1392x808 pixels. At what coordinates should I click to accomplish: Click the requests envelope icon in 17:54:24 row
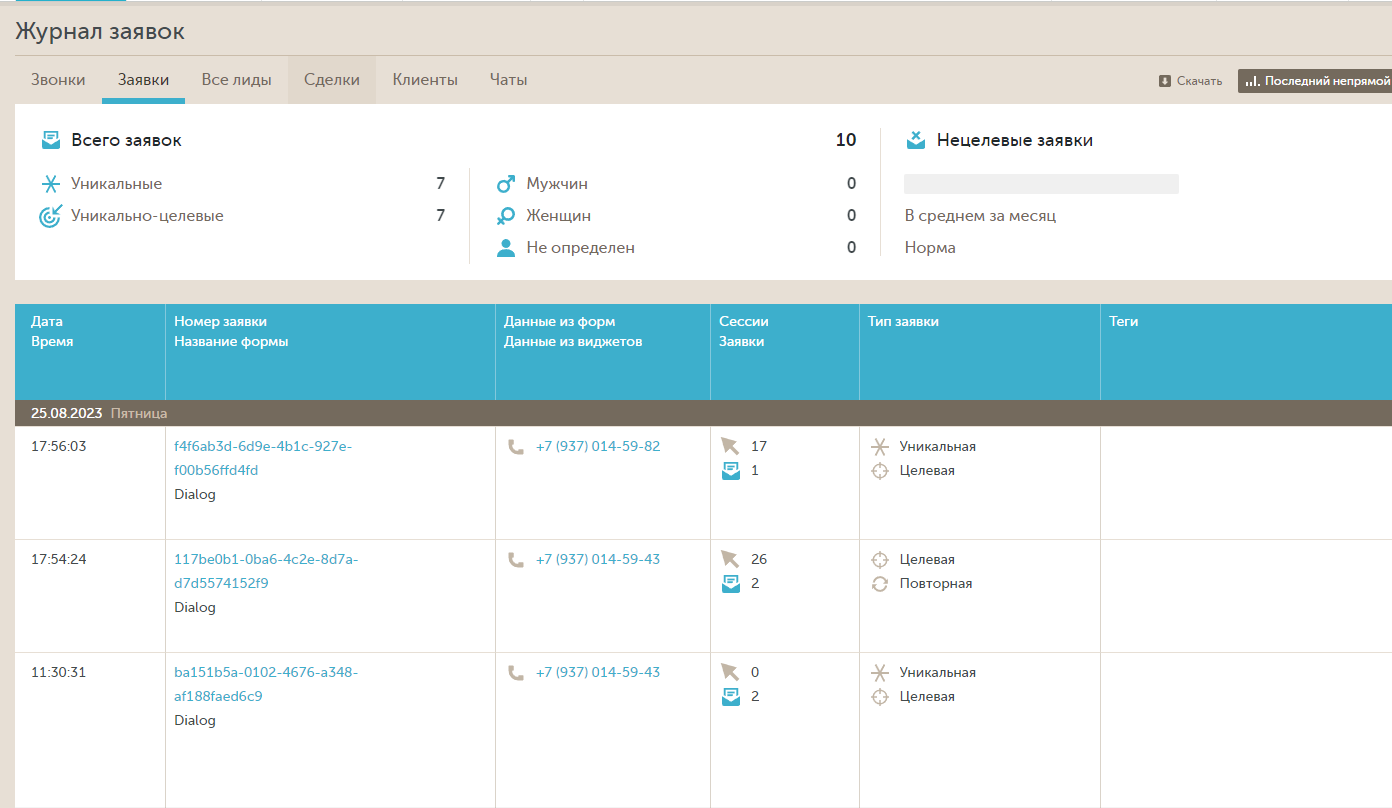tap(731, 584)
